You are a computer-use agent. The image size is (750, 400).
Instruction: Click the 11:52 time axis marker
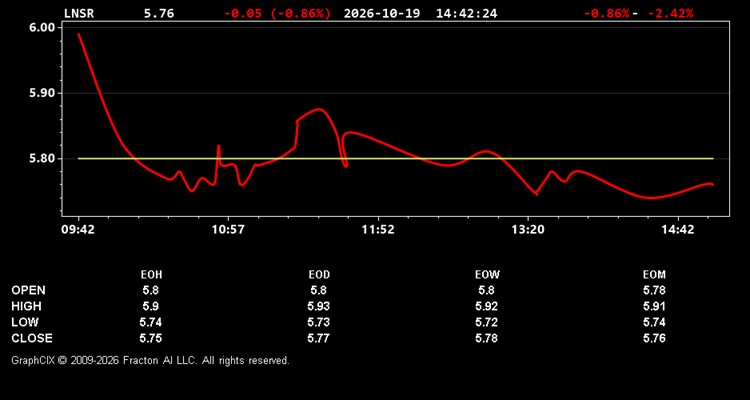click(x=378, y=230)
